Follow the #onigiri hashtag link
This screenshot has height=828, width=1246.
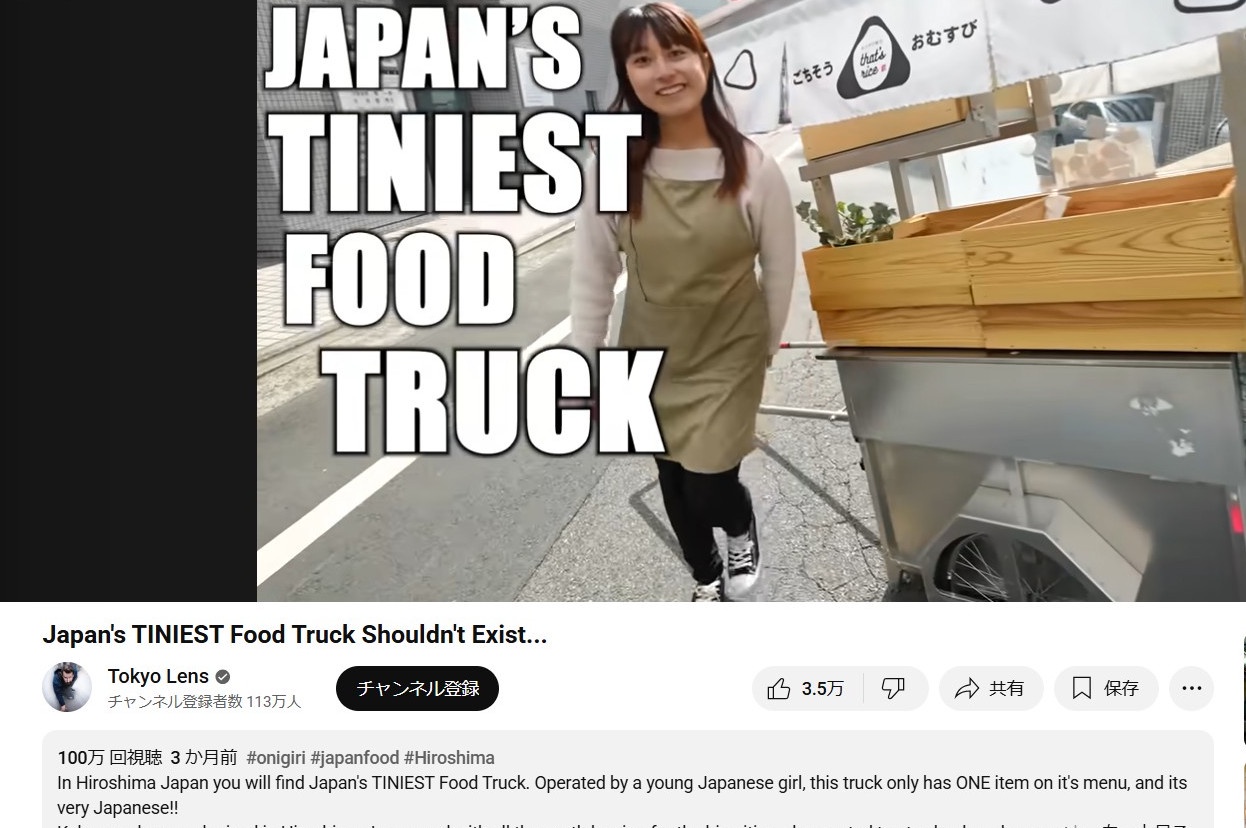click(276, 758)
